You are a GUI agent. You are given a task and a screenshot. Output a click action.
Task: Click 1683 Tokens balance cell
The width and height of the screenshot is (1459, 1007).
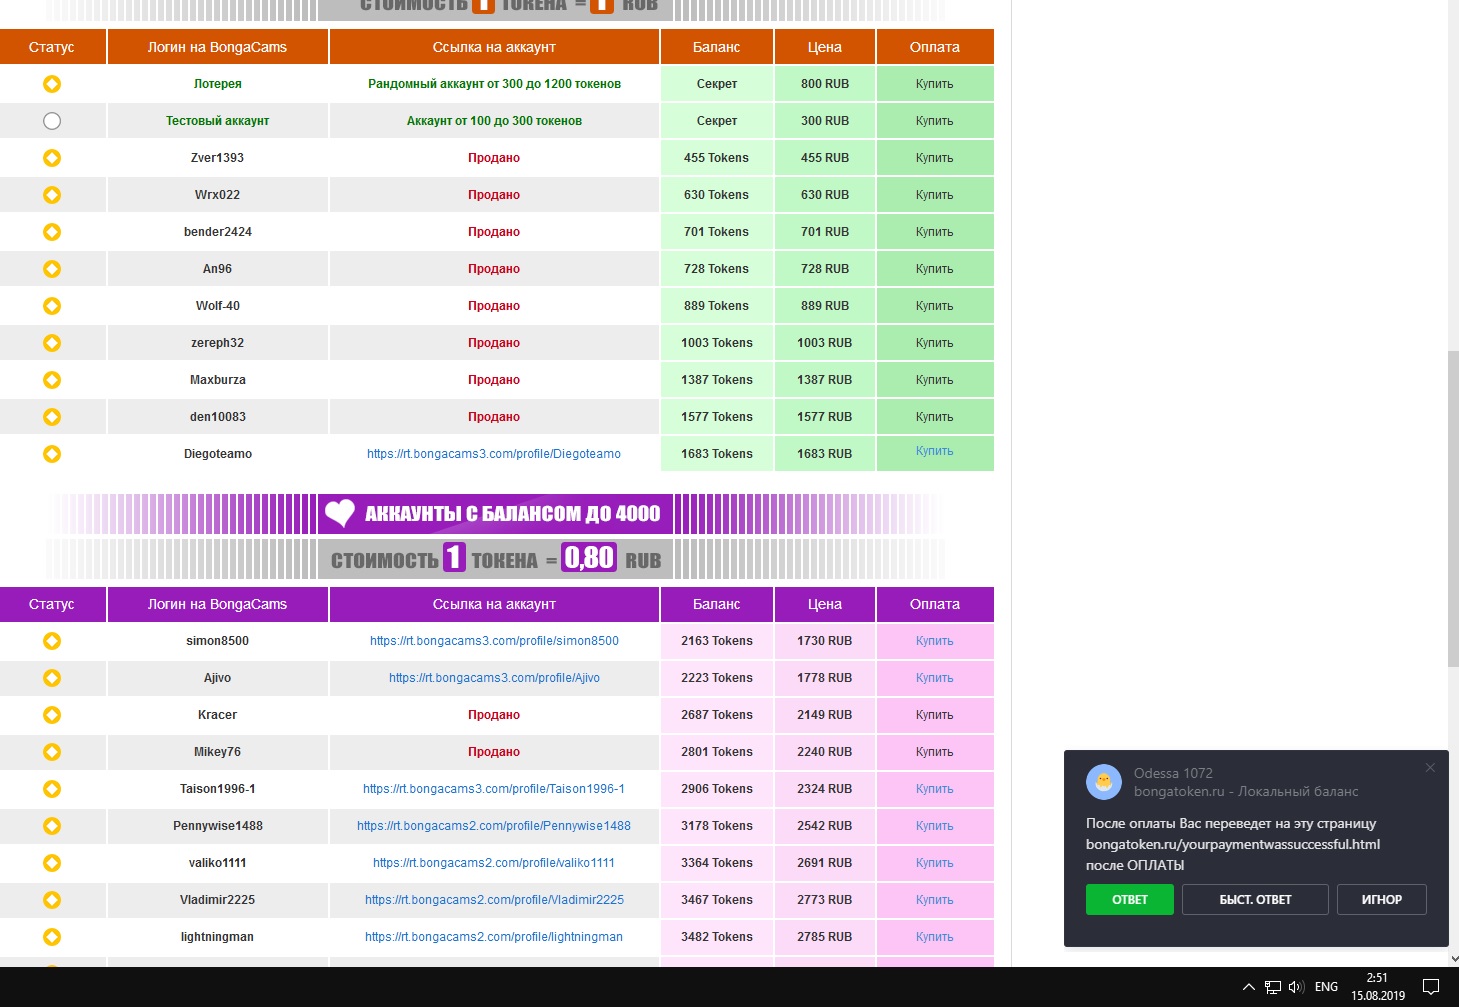click(x=717, y=454)
